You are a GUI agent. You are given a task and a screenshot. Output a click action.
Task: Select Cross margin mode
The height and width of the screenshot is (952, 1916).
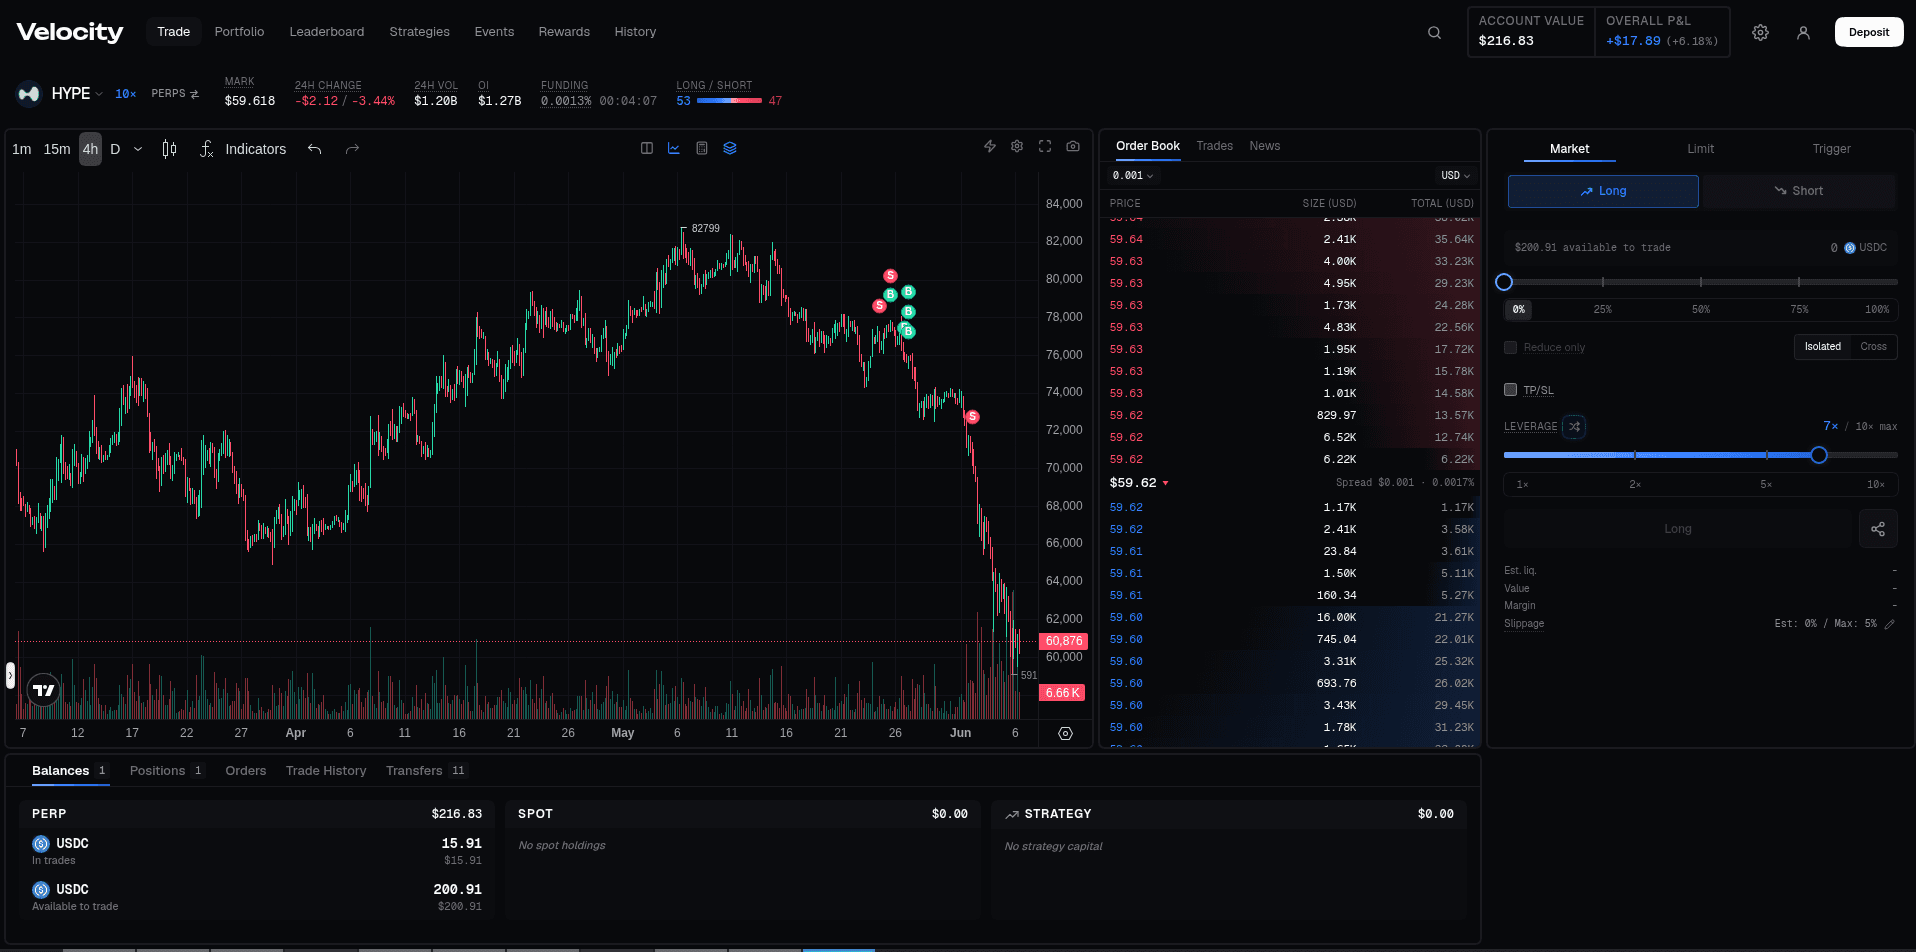tap(1873, 347)
